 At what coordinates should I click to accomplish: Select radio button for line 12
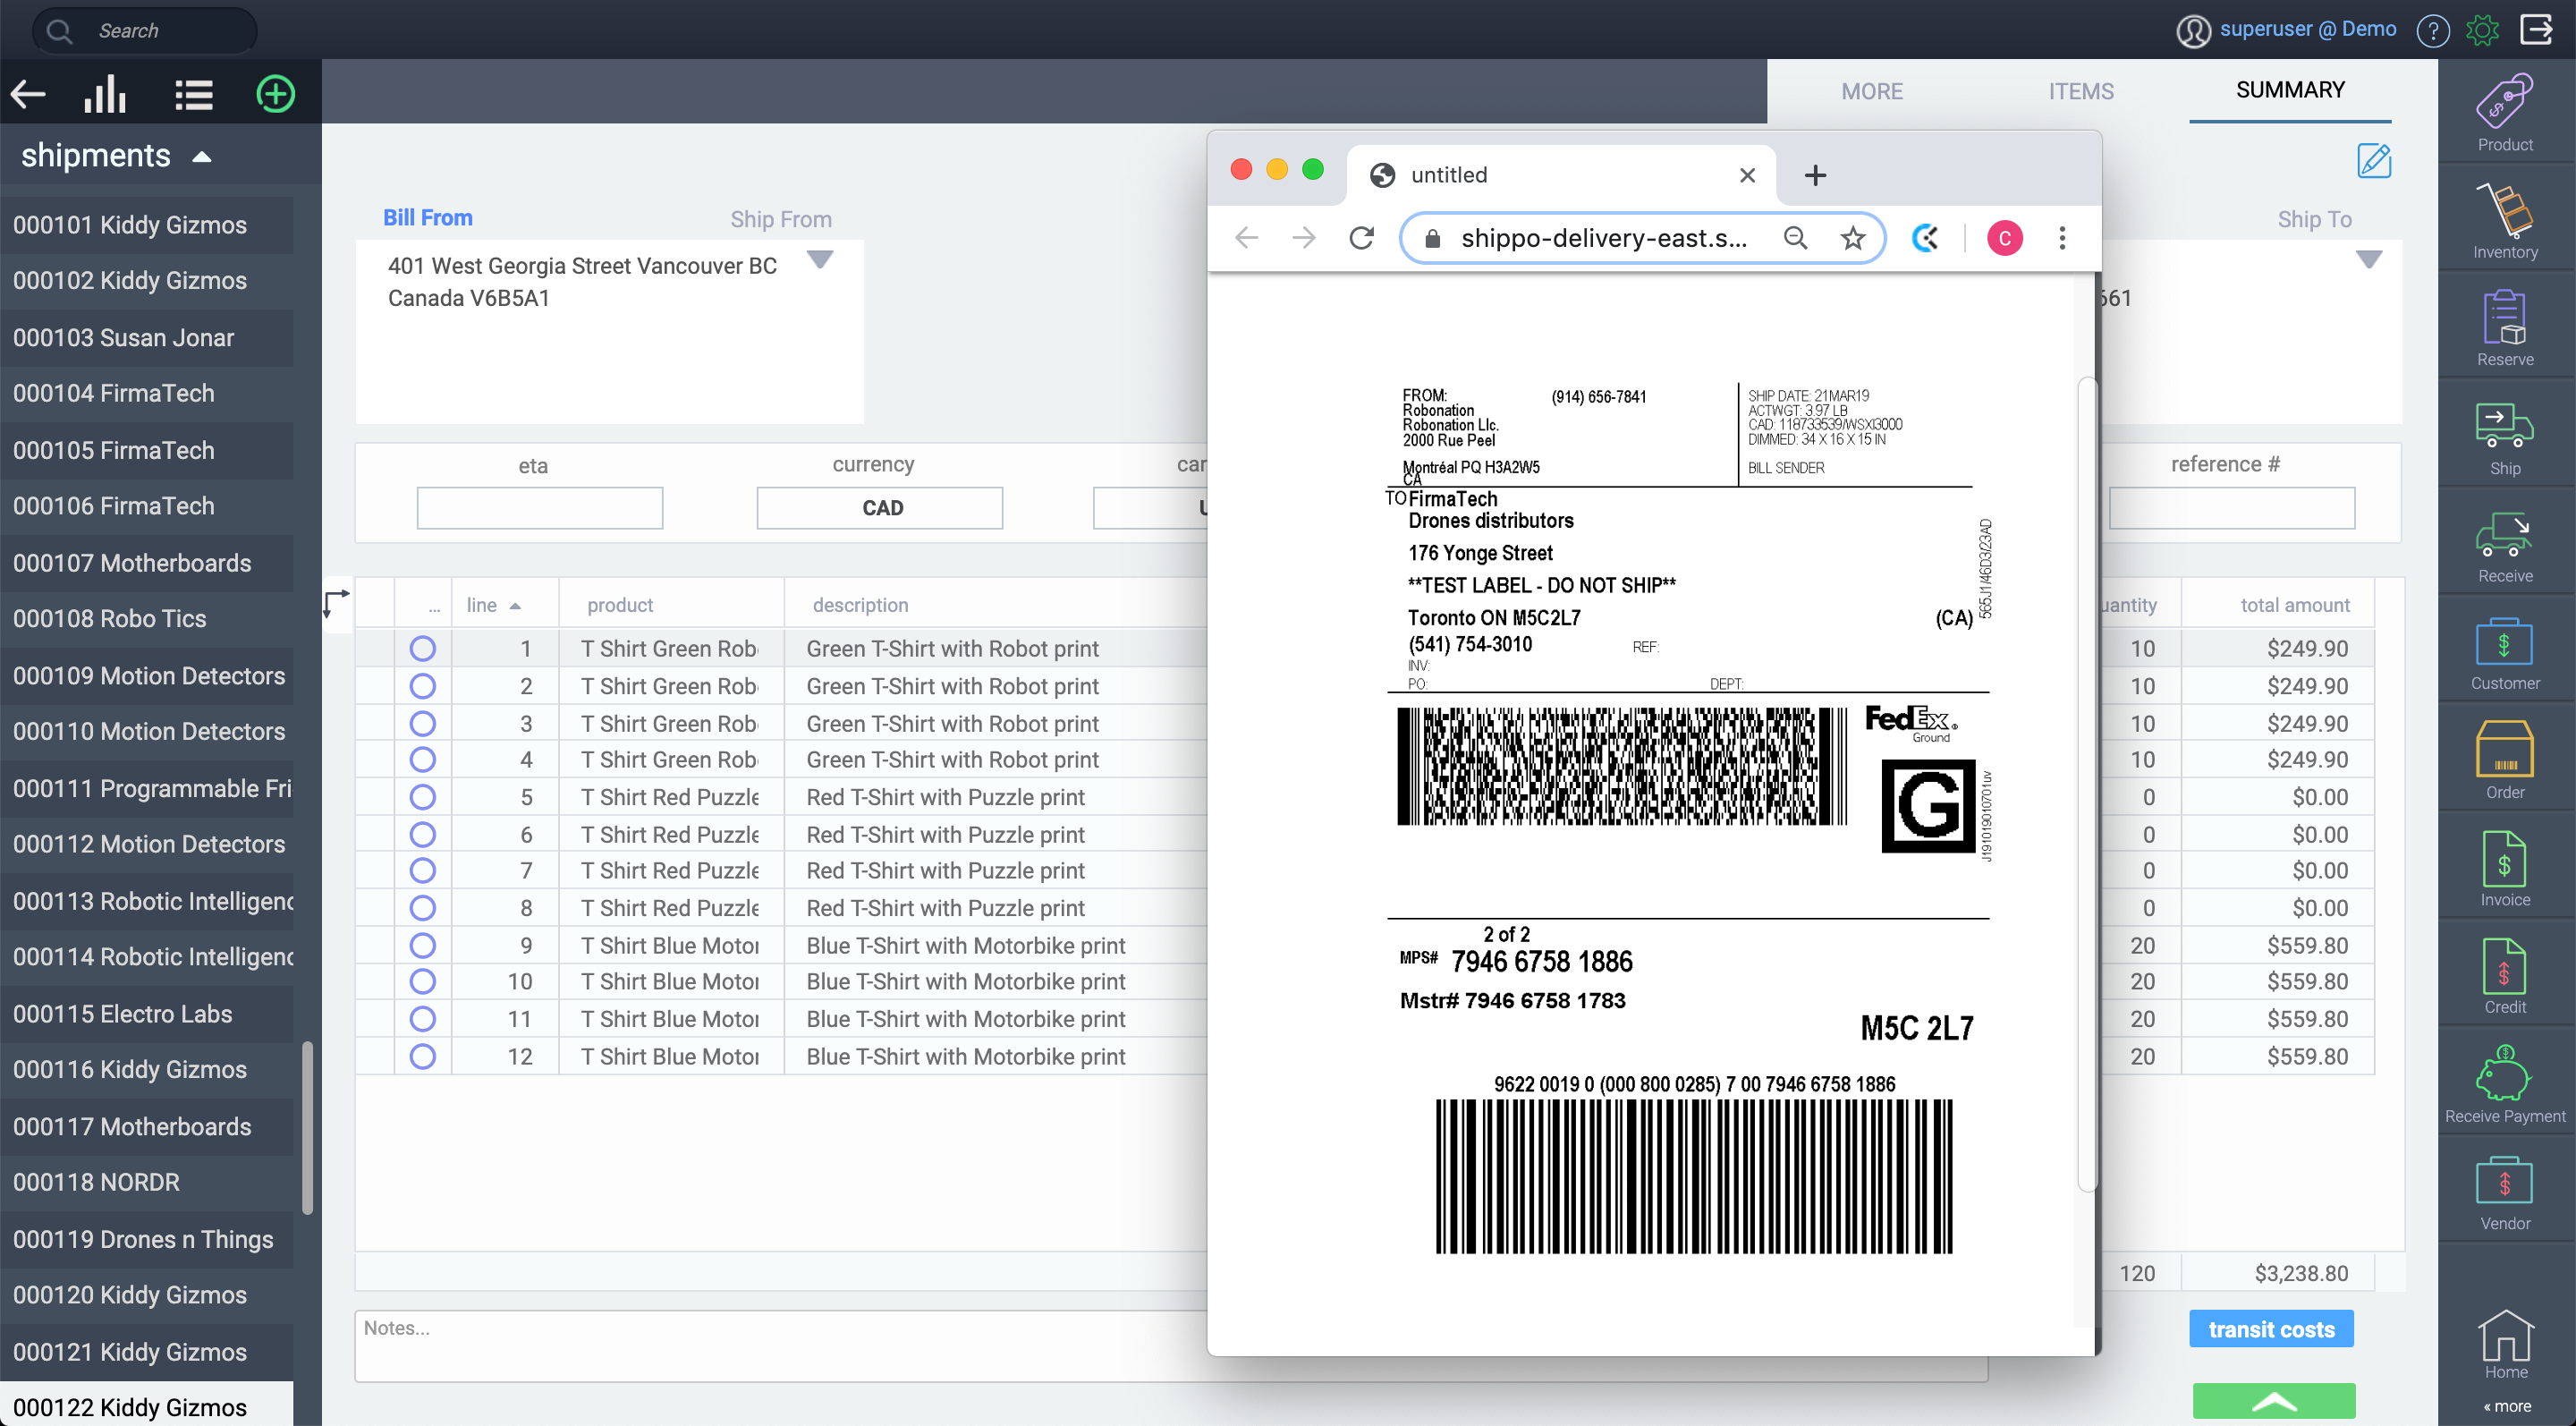423,1057
